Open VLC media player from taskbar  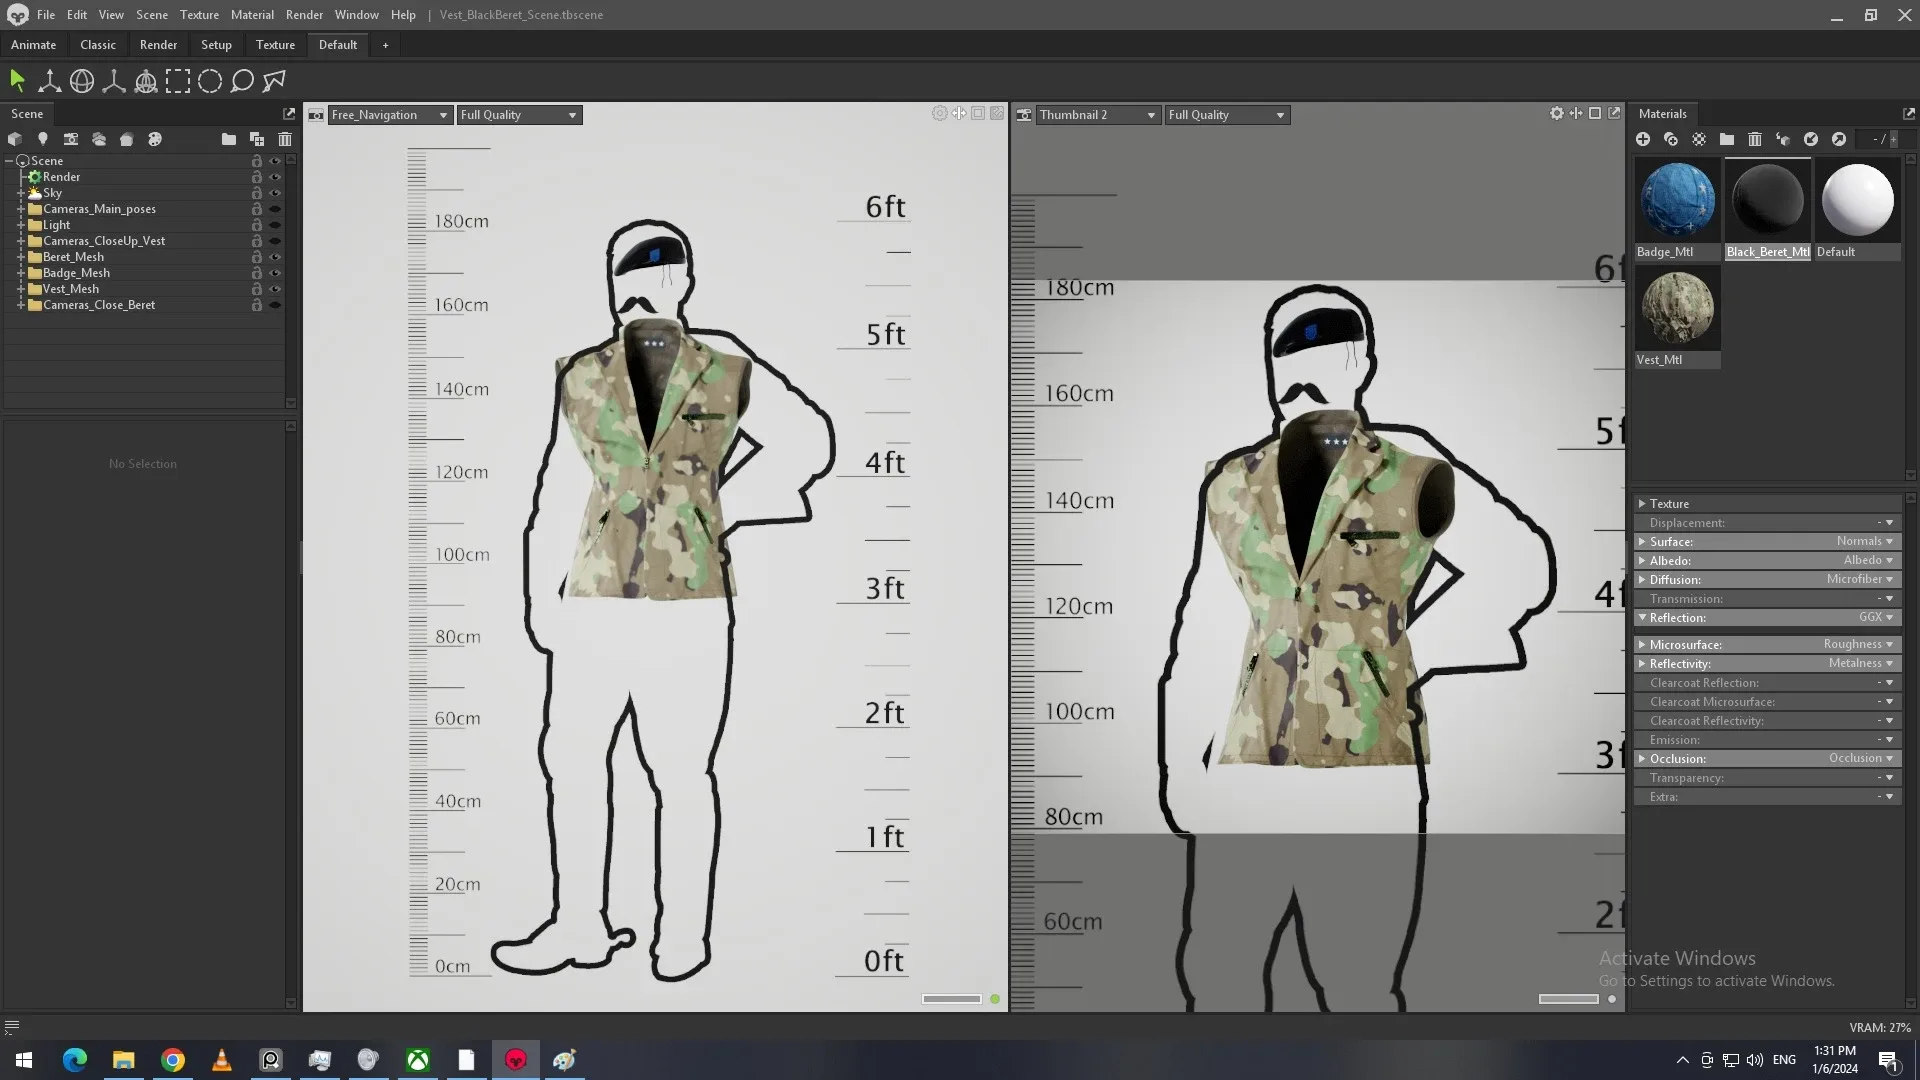point(222,1060)
